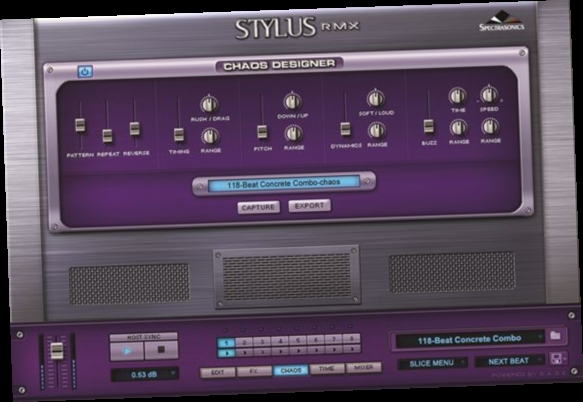Click the Buzz slider handle
Image resolution: width=583 pixels, height=402 pixels.
point(429,126)
